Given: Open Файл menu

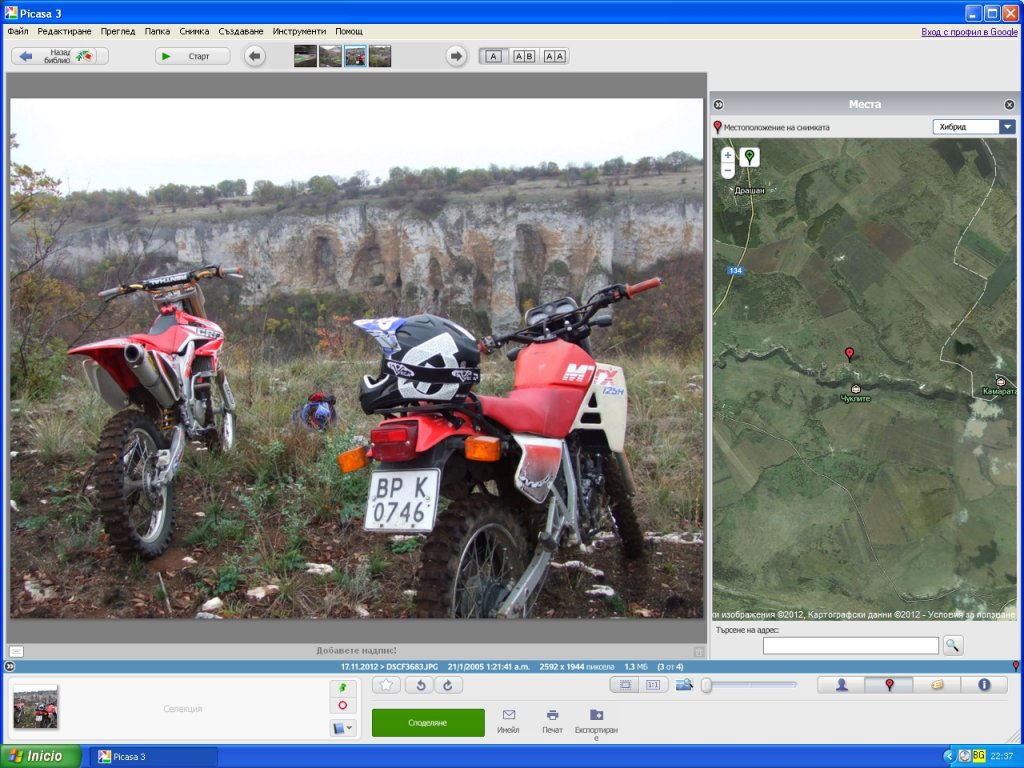Looking at the screenshot, I should click(x=18, y=31).
